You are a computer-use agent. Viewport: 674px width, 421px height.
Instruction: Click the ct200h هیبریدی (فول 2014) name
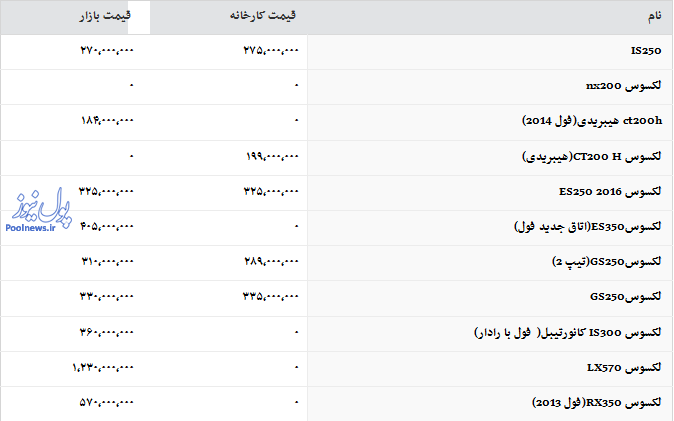[592, 122]
